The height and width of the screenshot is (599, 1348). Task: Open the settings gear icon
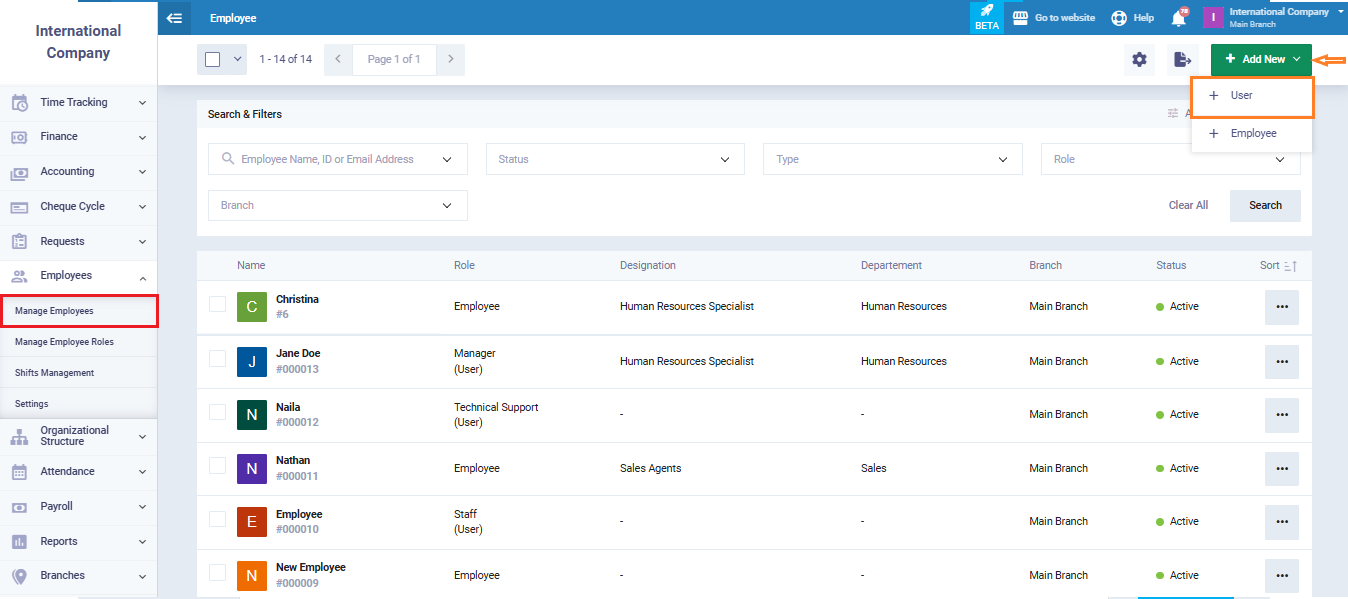(1139, 60)
